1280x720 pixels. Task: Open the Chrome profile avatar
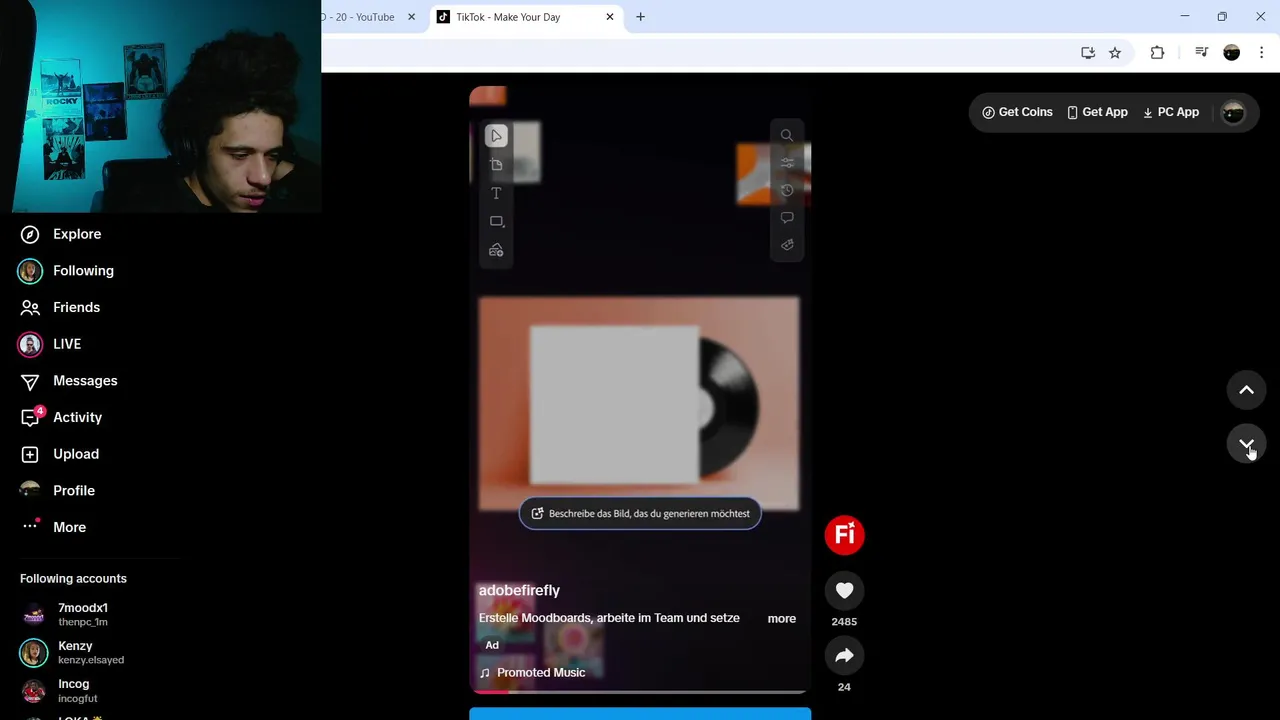[1232, 53]
